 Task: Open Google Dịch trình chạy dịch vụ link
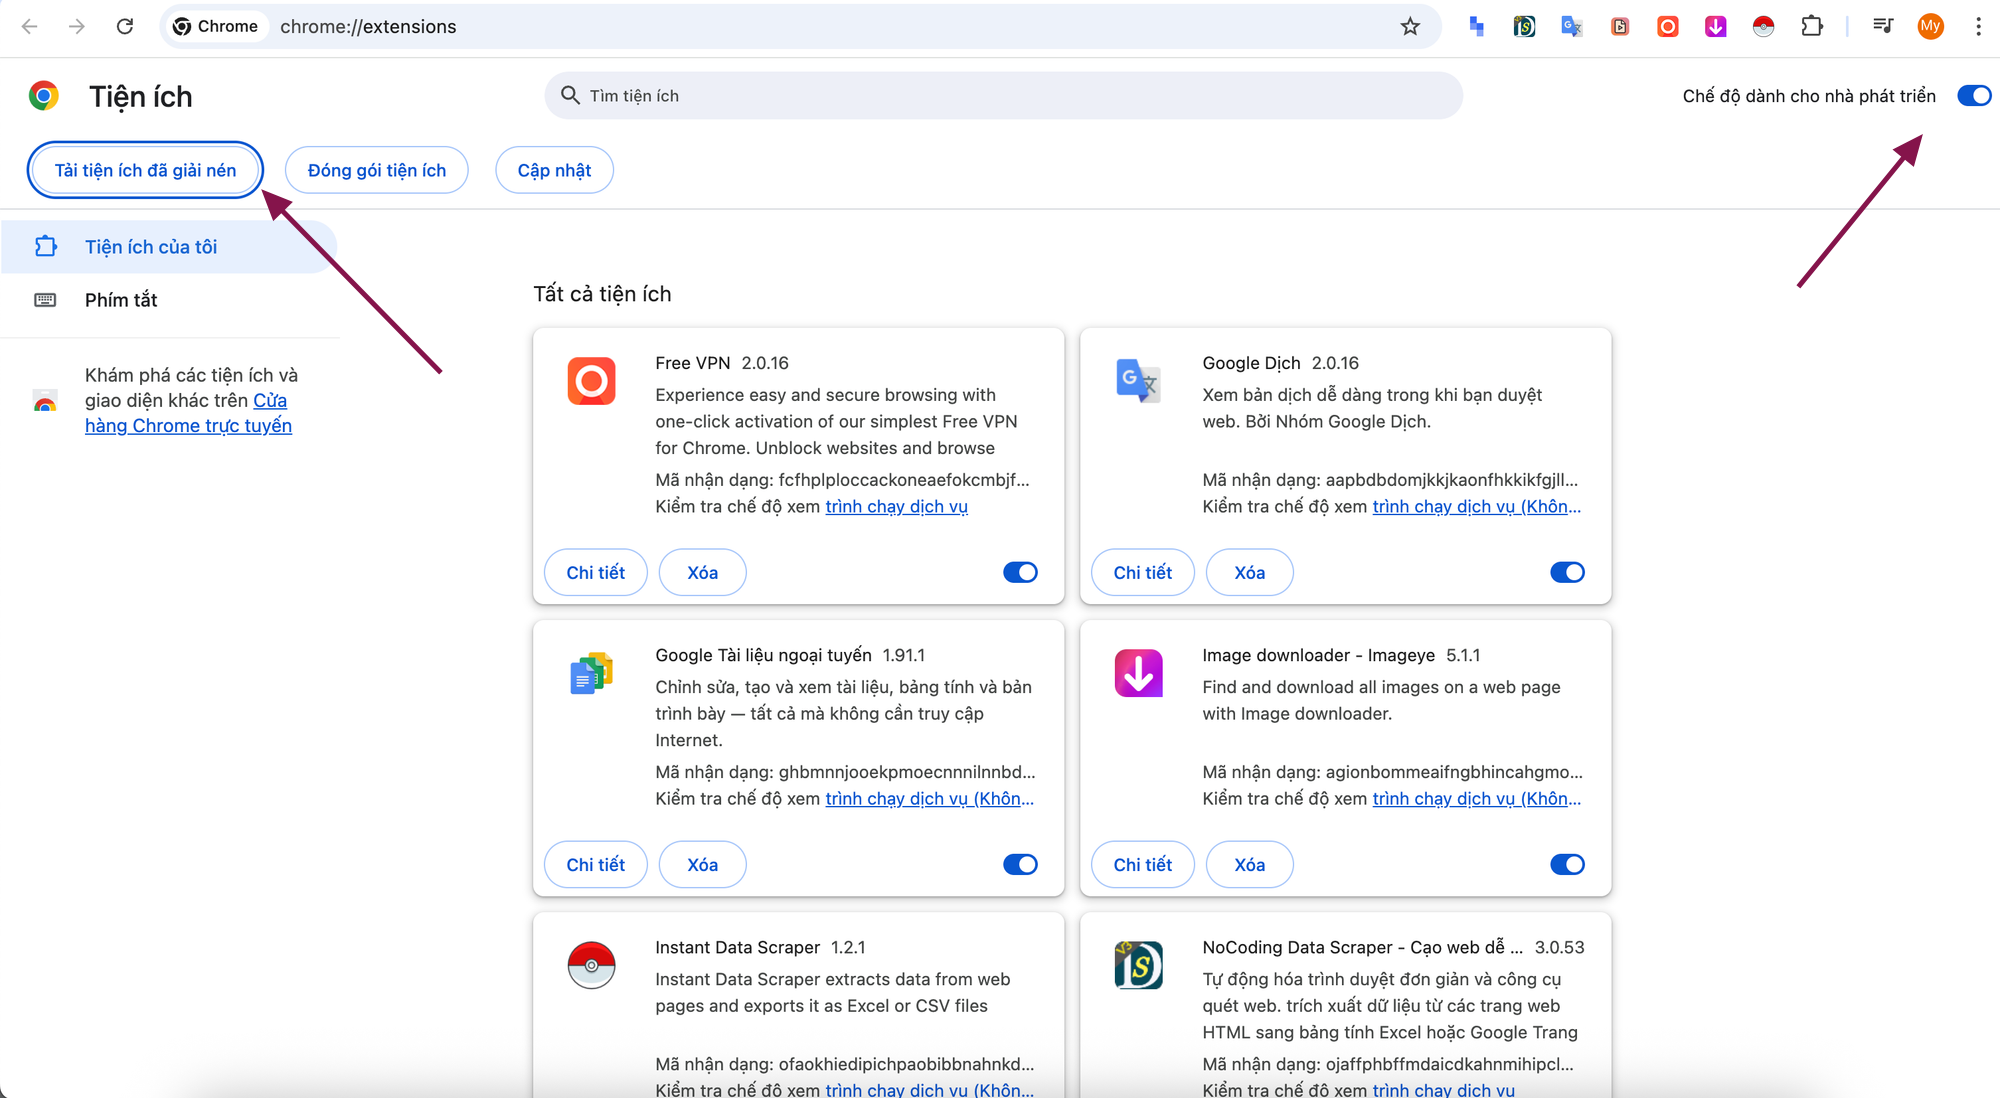1476,506
